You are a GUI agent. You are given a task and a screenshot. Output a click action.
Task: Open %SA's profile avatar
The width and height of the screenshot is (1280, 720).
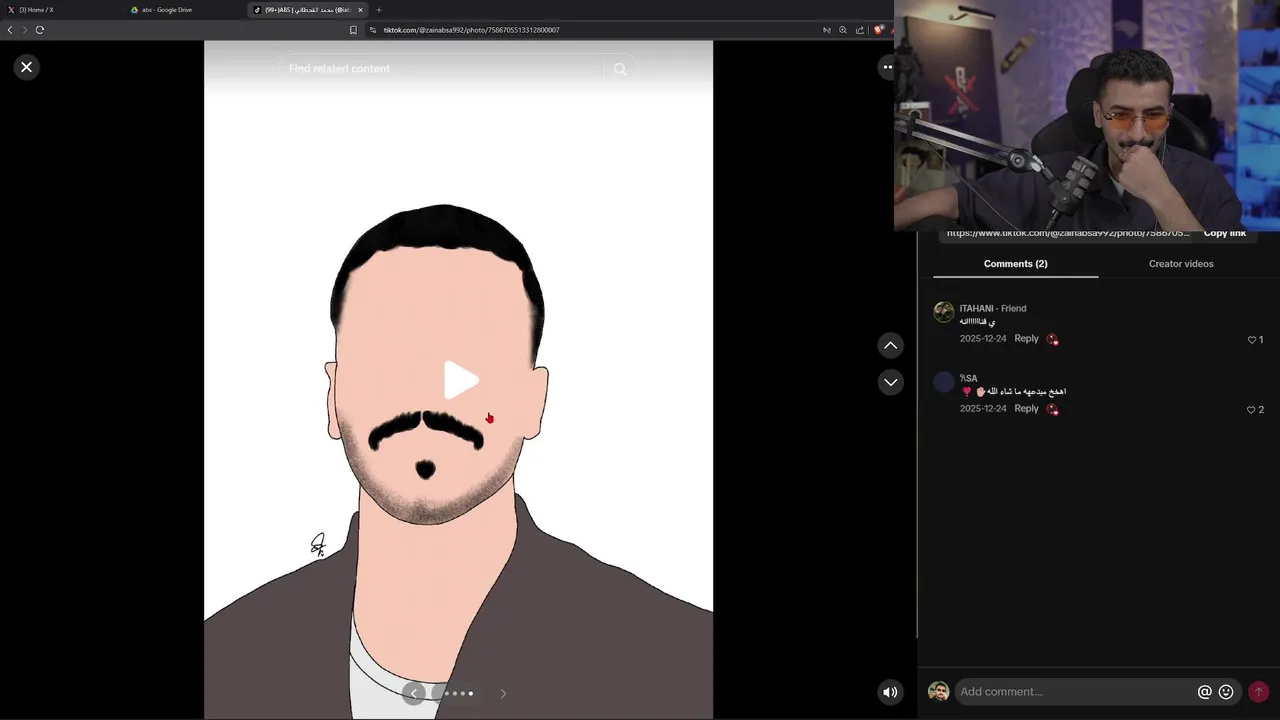click(944, 382)
